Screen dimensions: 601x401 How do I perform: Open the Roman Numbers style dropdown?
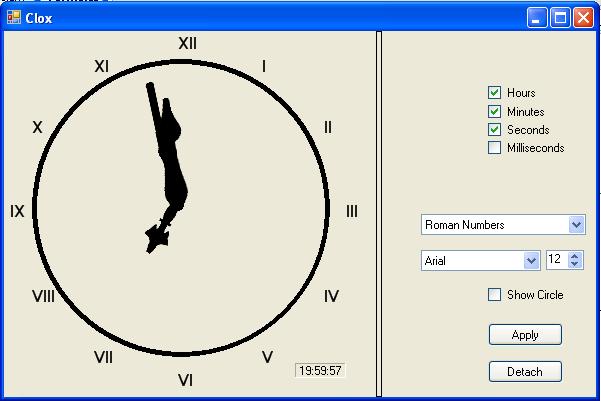tap(577, 225)
